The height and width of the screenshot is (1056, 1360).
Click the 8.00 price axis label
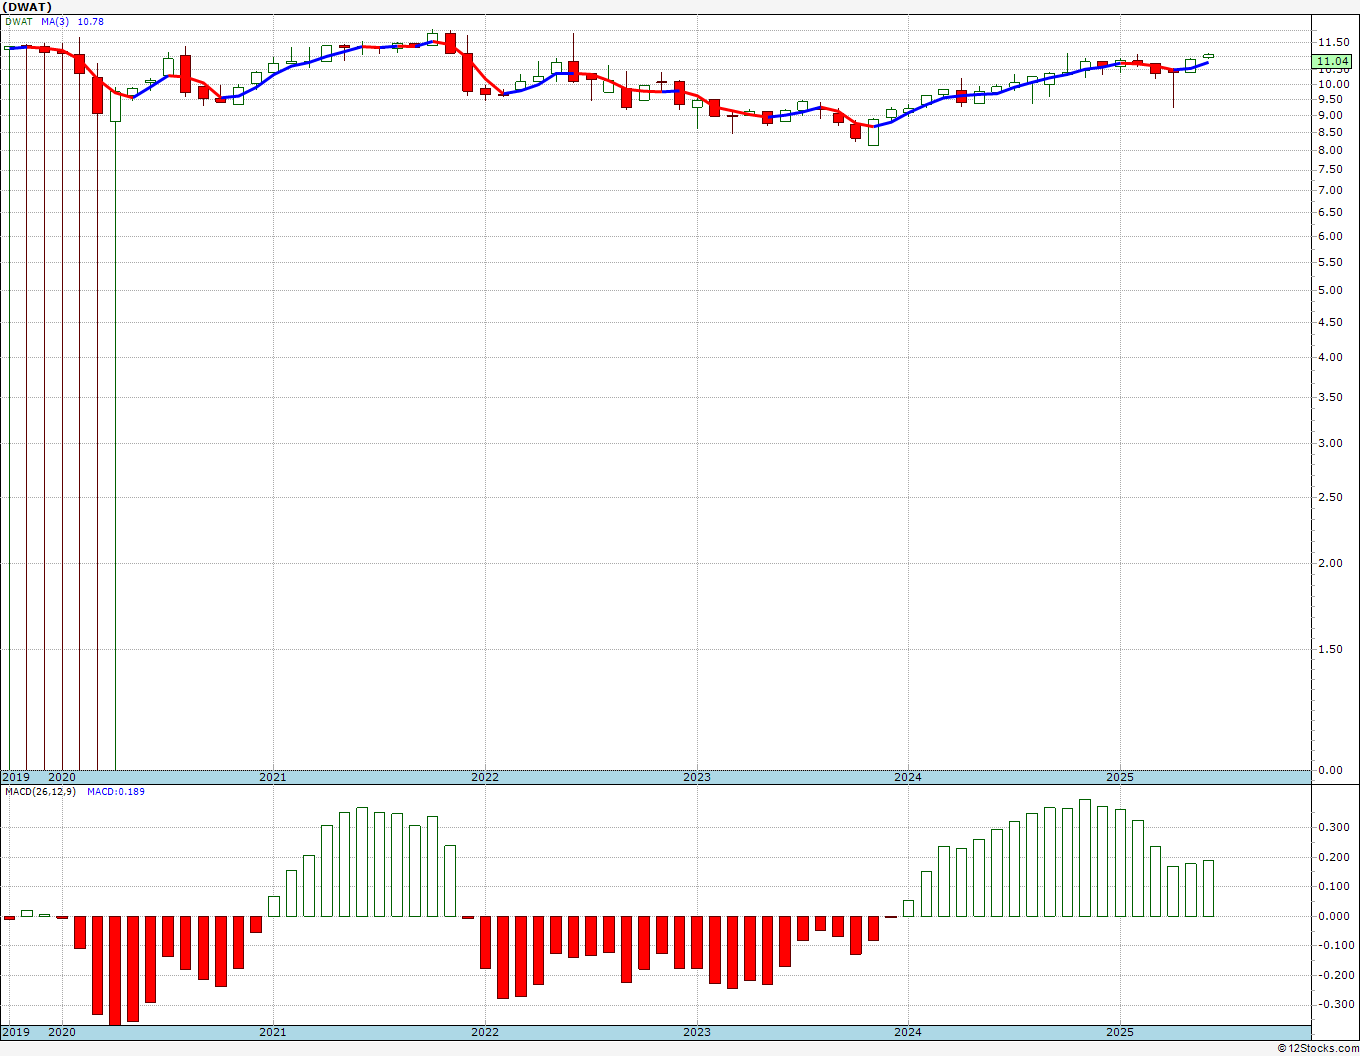coord(1330,151)
